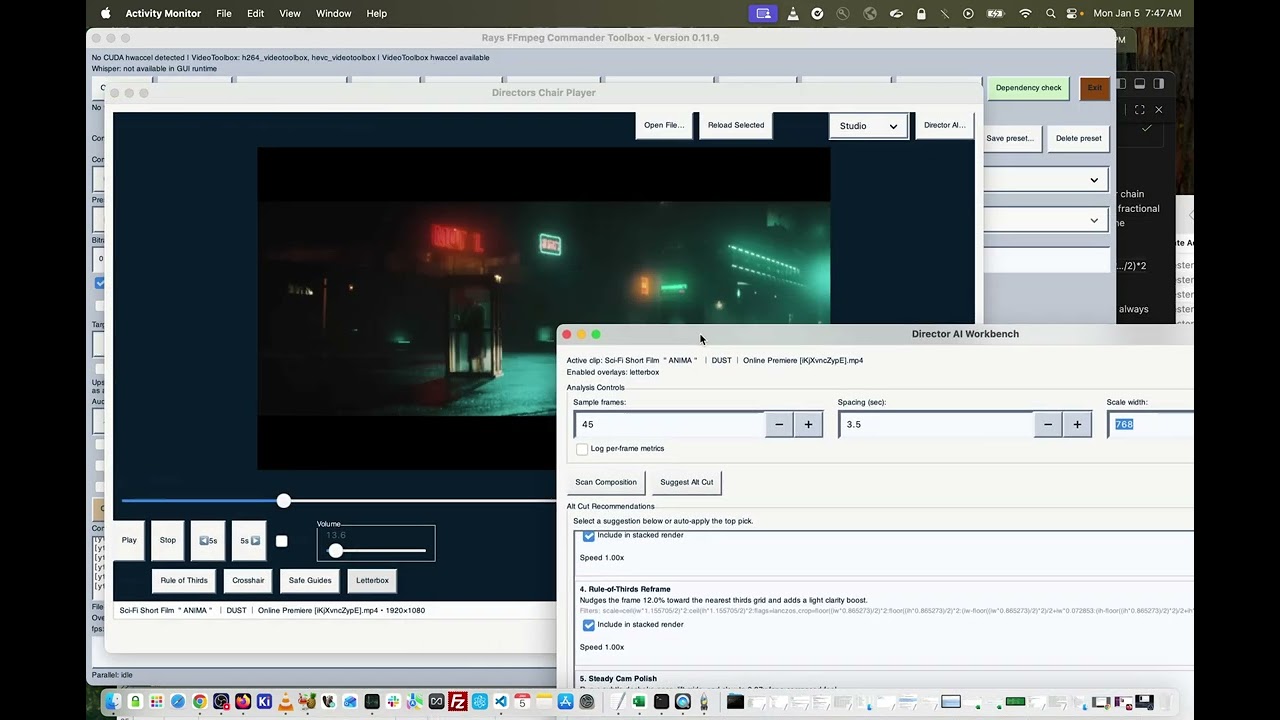Toggle the checkbox beside the 5s forward button
1280x720 pixels.
tap(281, 541)
